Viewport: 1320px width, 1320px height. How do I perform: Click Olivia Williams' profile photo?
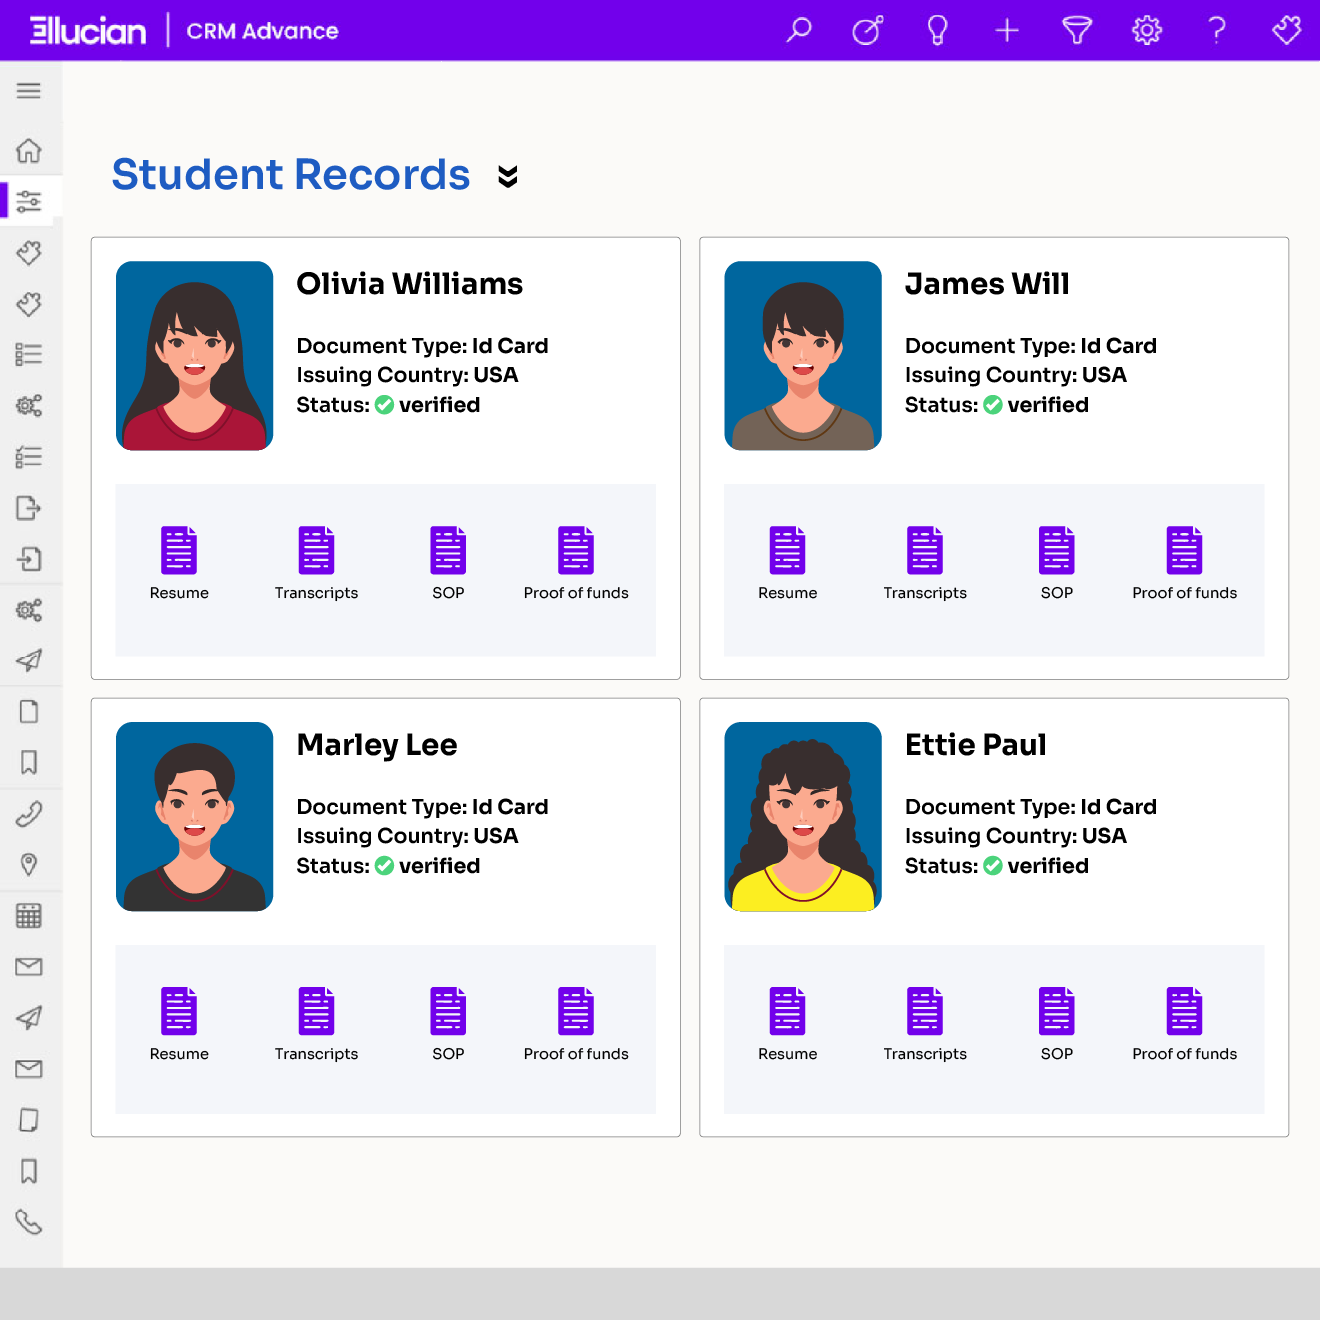click(x=195, y=356)
